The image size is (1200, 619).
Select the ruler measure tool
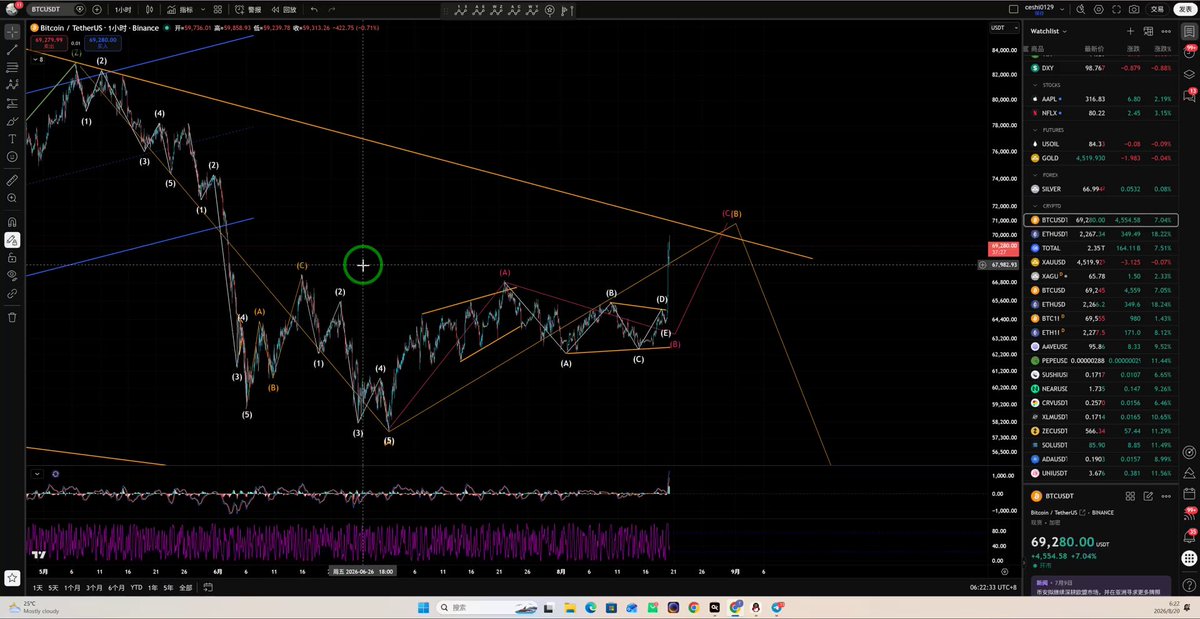coord(12,181)
